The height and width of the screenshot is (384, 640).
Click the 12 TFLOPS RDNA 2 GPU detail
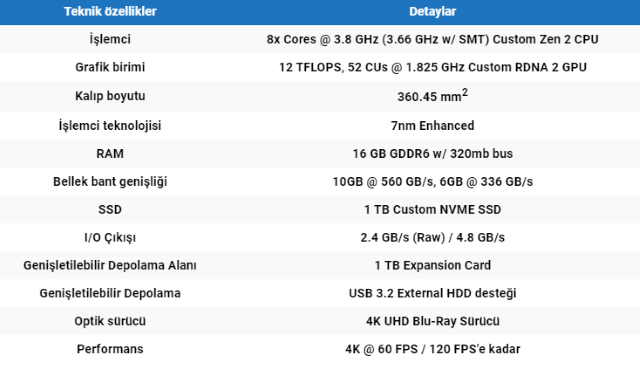(432, 67)
